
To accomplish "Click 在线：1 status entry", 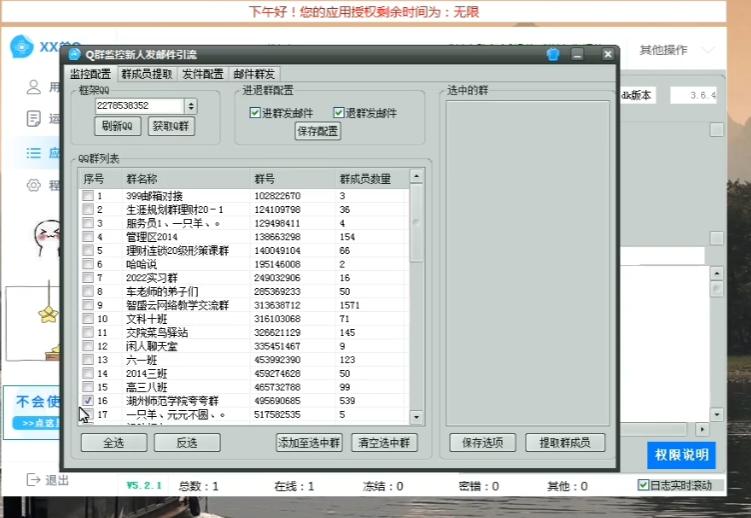I will click(x=294, y=486).
